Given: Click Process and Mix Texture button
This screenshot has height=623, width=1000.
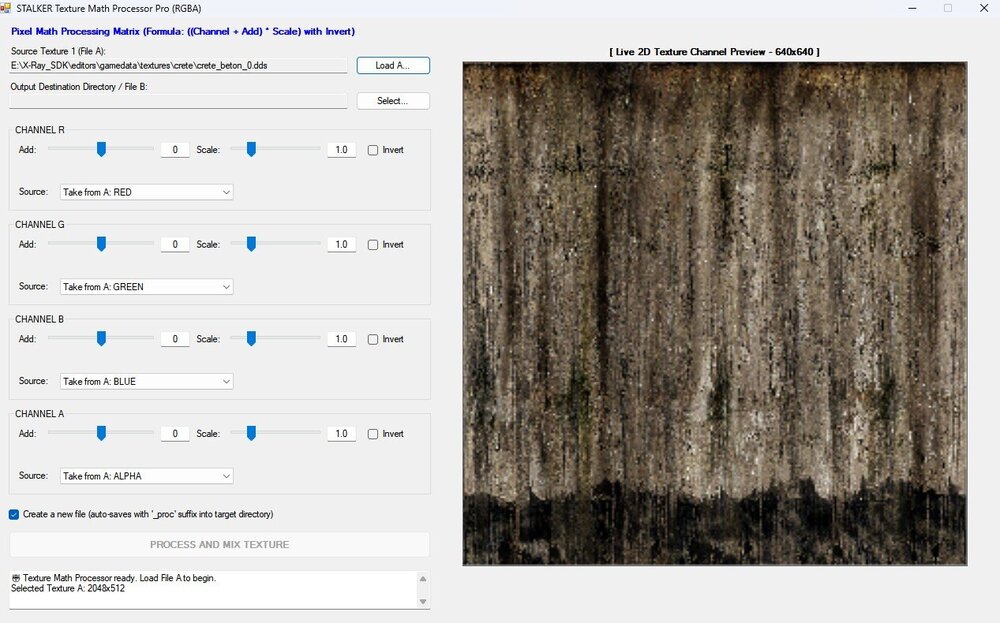Looking at the screenshot, I should point(219,545).
